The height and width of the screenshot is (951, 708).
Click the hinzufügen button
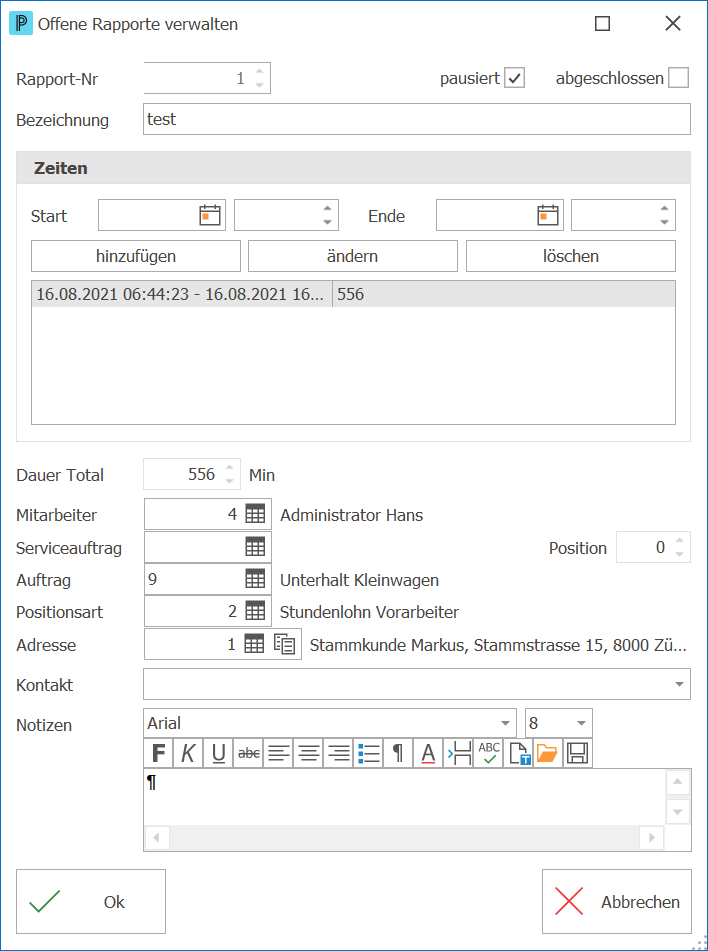(x=136, y=256)
